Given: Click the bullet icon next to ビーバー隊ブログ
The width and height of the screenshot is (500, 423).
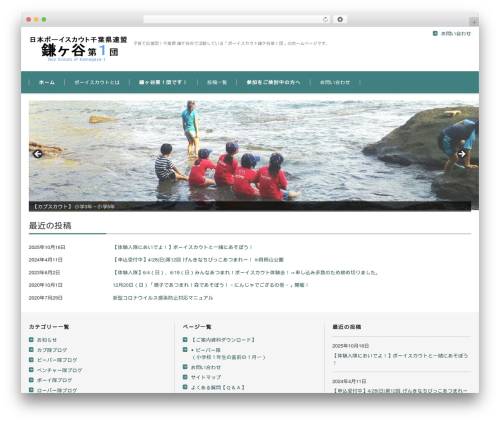Looking at the screenshot, I should [31, 360].
